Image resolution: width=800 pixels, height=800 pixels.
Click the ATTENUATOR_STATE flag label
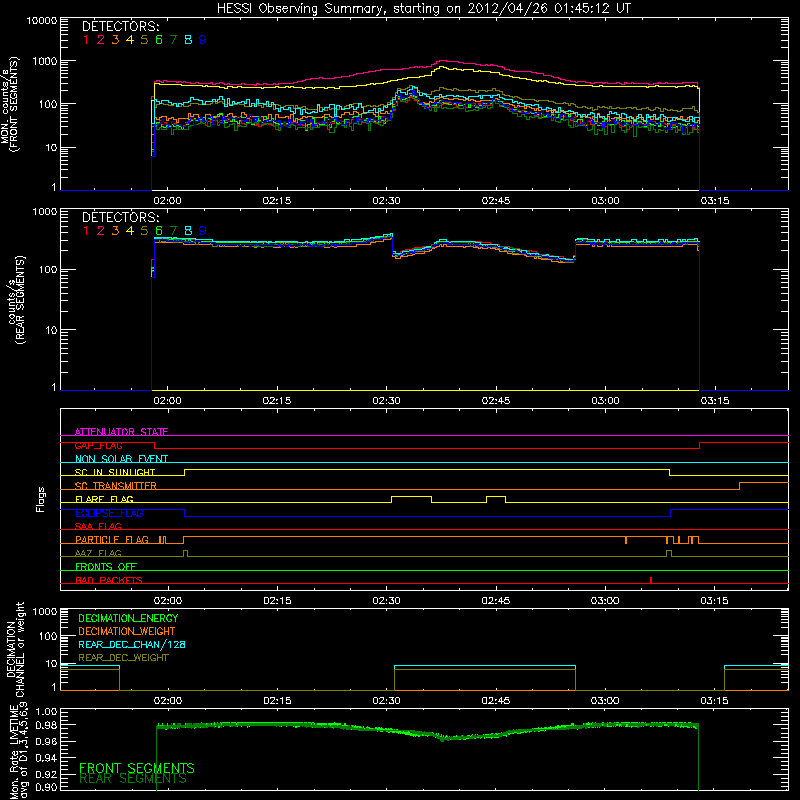point(121,432)
